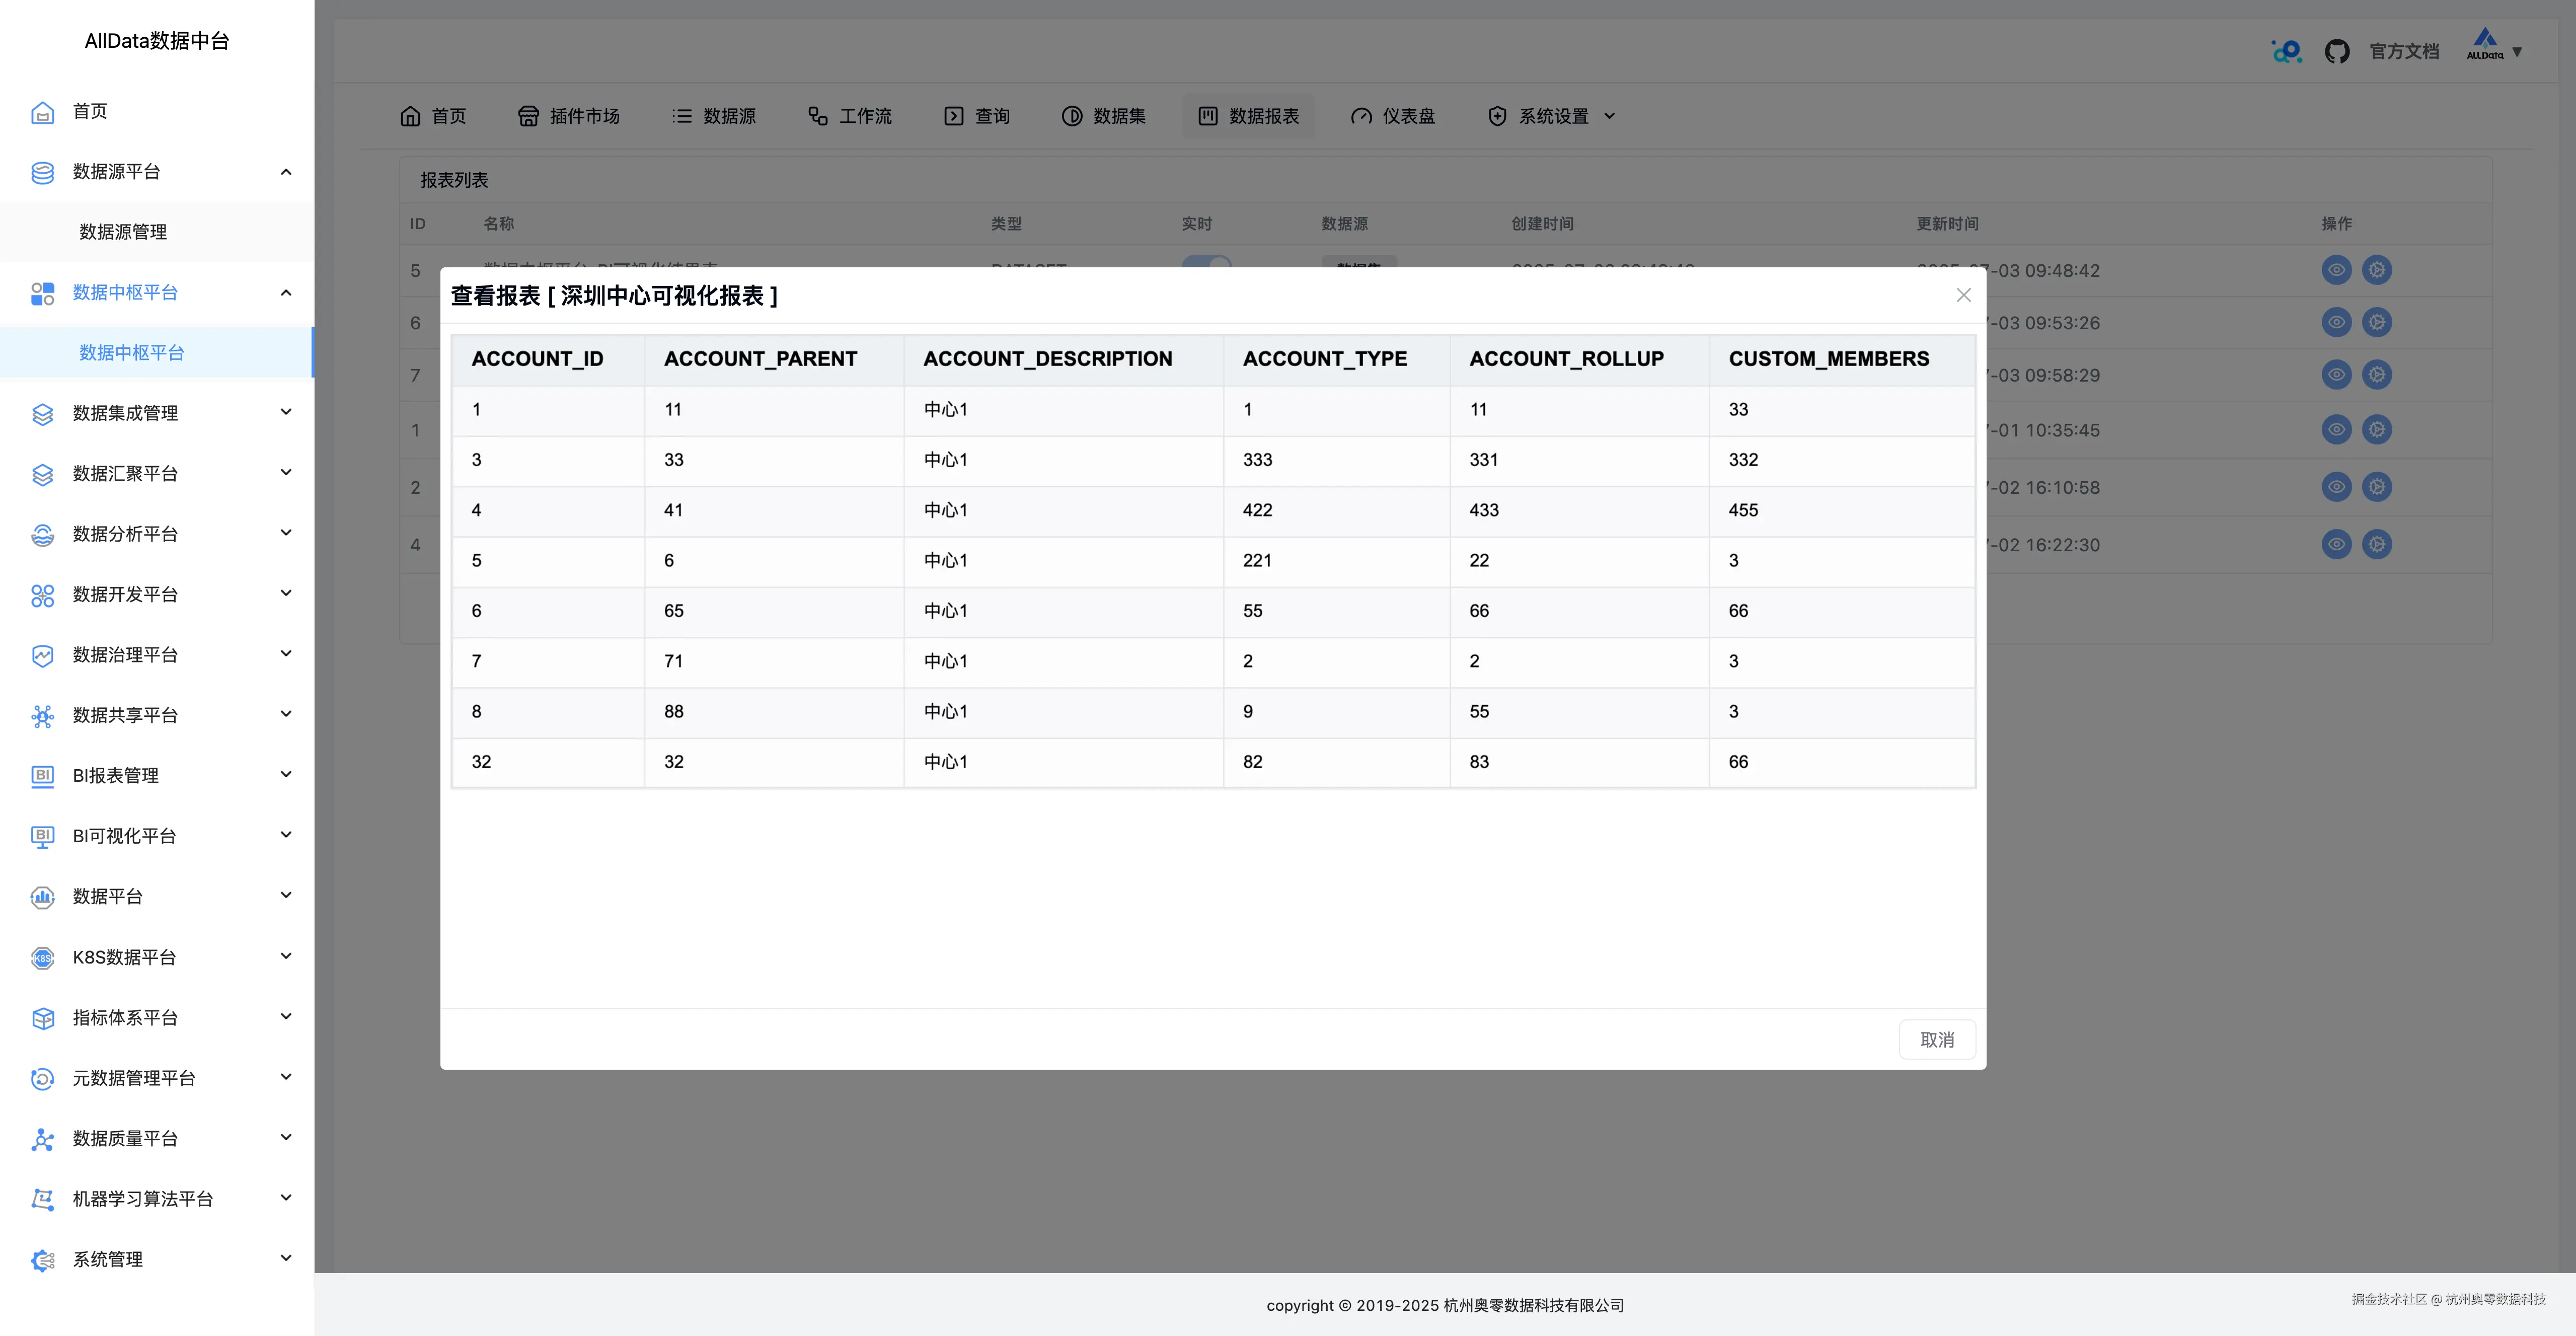2576x1336 pixels.
Task: Click settings gear icon for report row 6
Action: coord(2376,322)
